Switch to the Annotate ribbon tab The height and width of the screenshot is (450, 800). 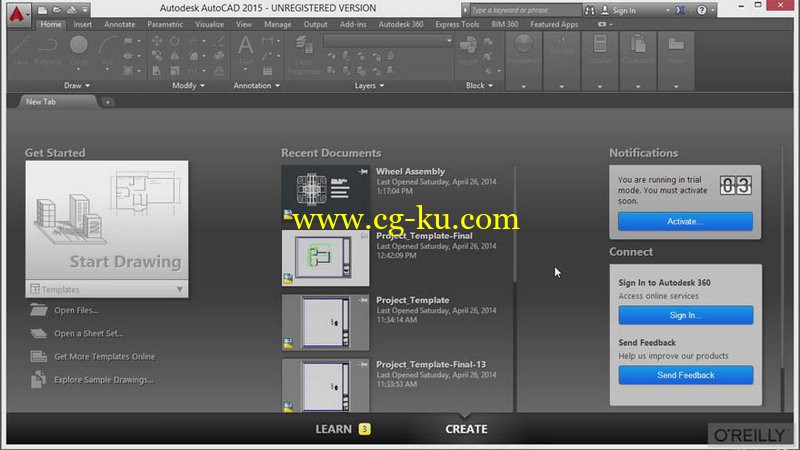pos(119,24)
